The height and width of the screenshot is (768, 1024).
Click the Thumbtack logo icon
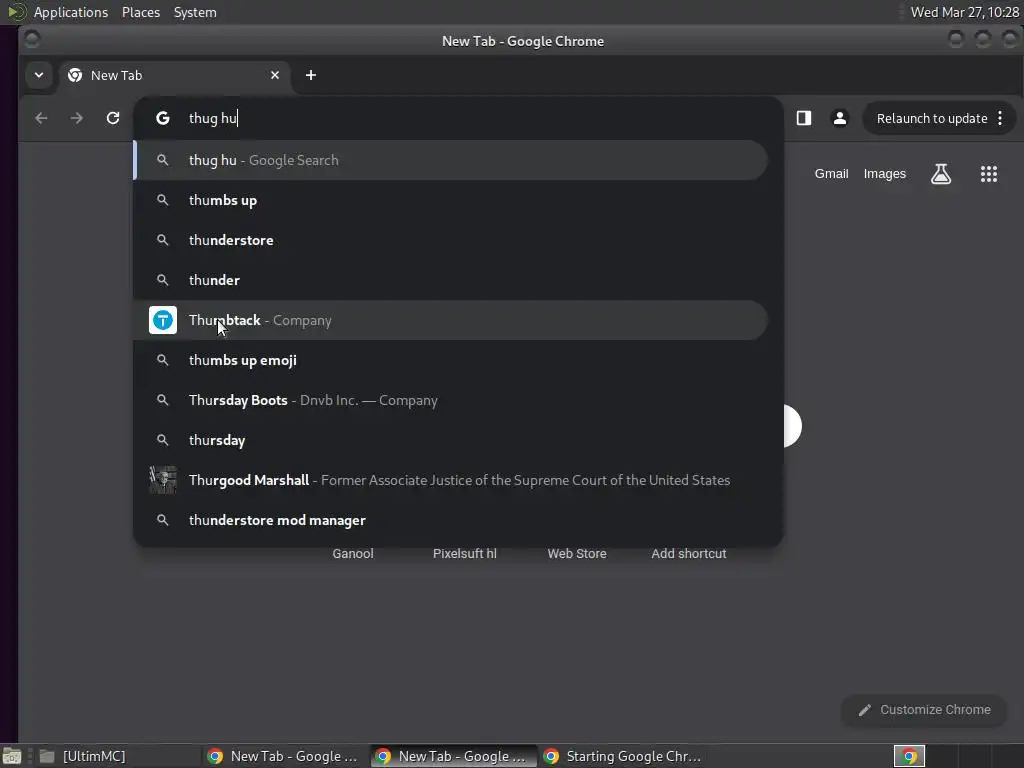coord(163,320)
